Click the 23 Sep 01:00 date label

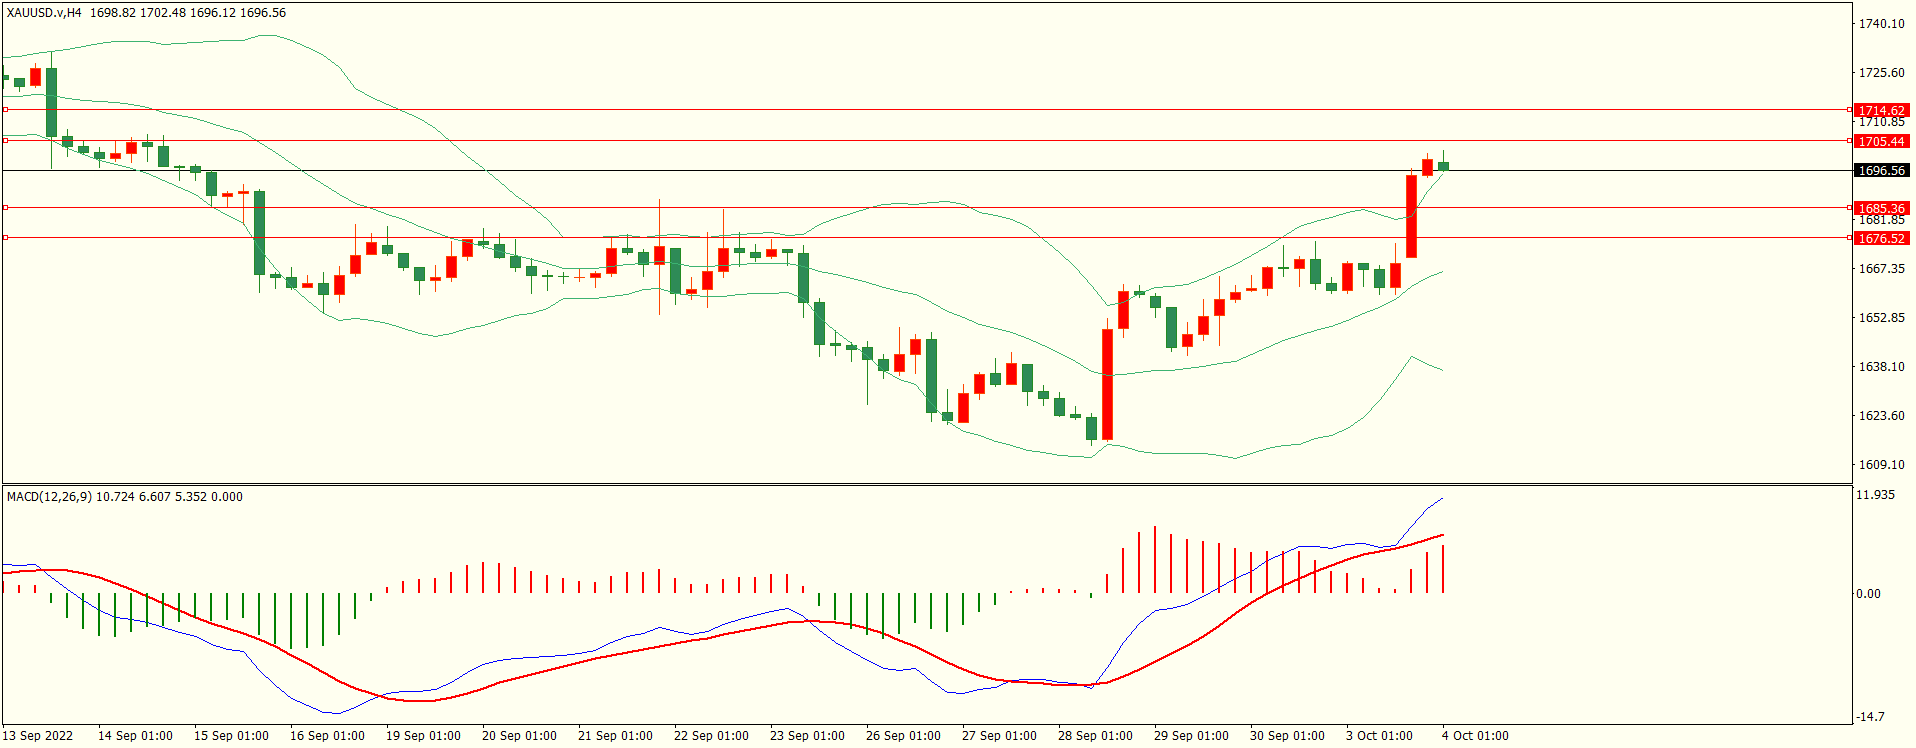tap(807, 735)
